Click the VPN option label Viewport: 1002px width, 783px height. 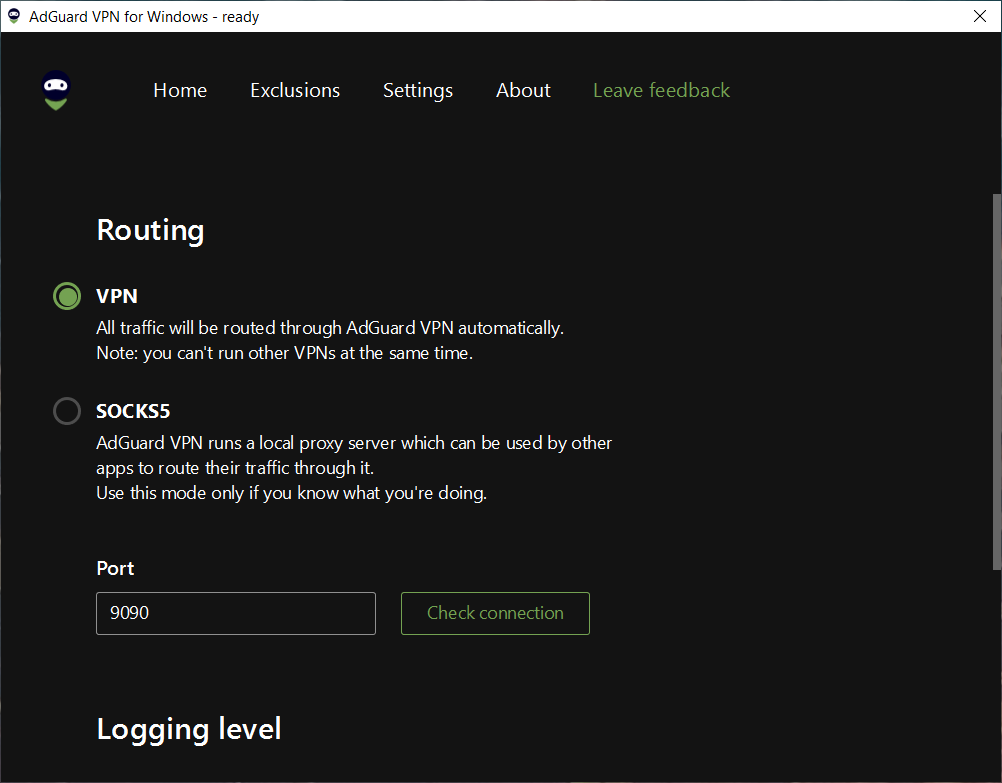[117, 296]
